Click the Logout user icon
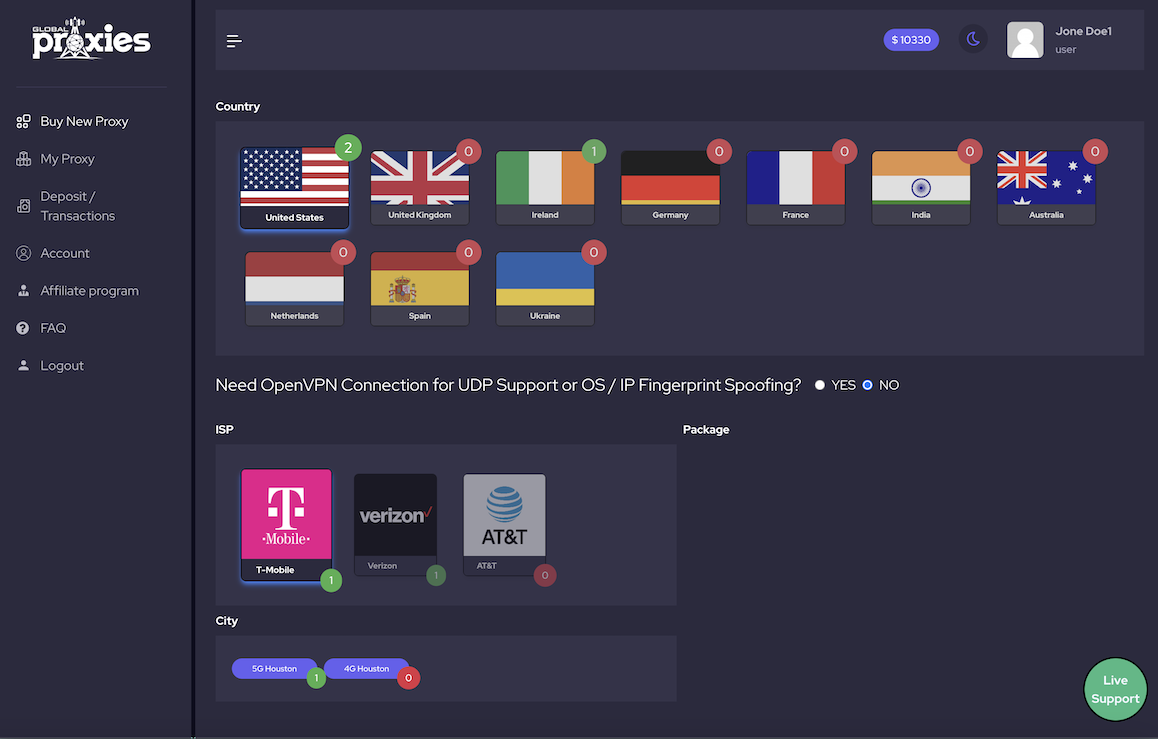The image size is (1158, 739). click(24, 365)
